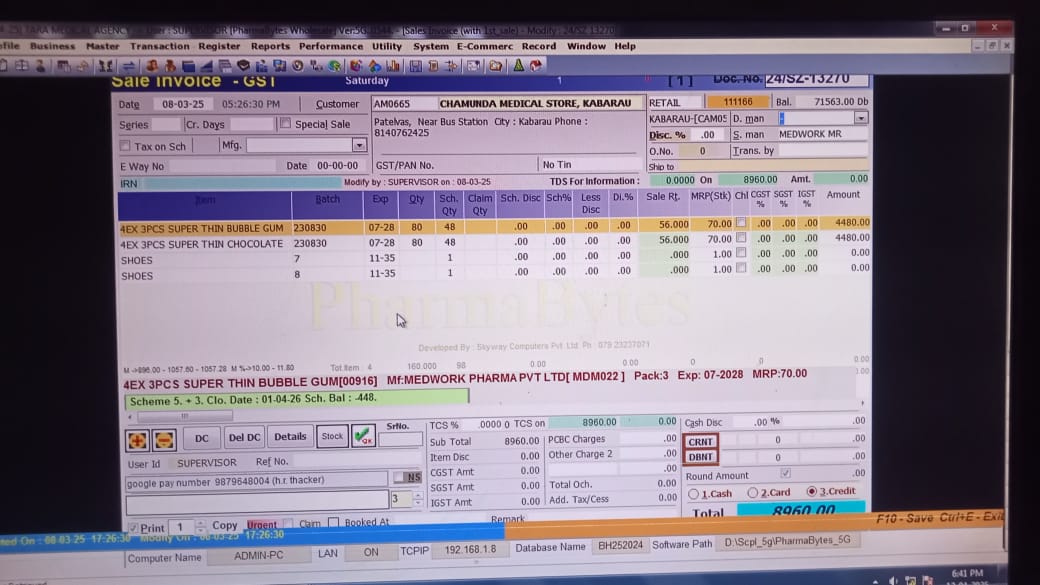Click the orange plus add-row icon
This screenshot has width=1040, height=585.
137,439
